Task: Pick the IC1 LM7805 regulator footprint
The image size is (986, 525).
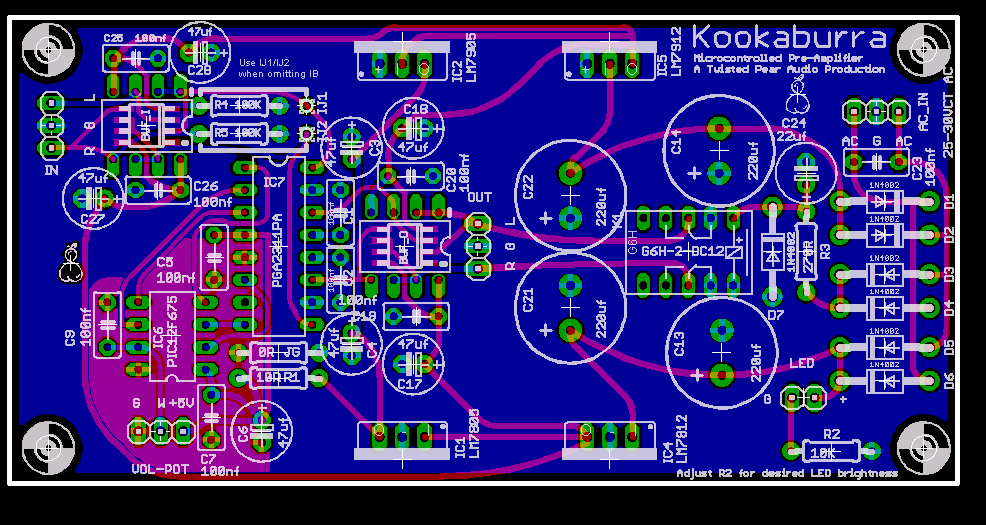Action: point(402,440)
